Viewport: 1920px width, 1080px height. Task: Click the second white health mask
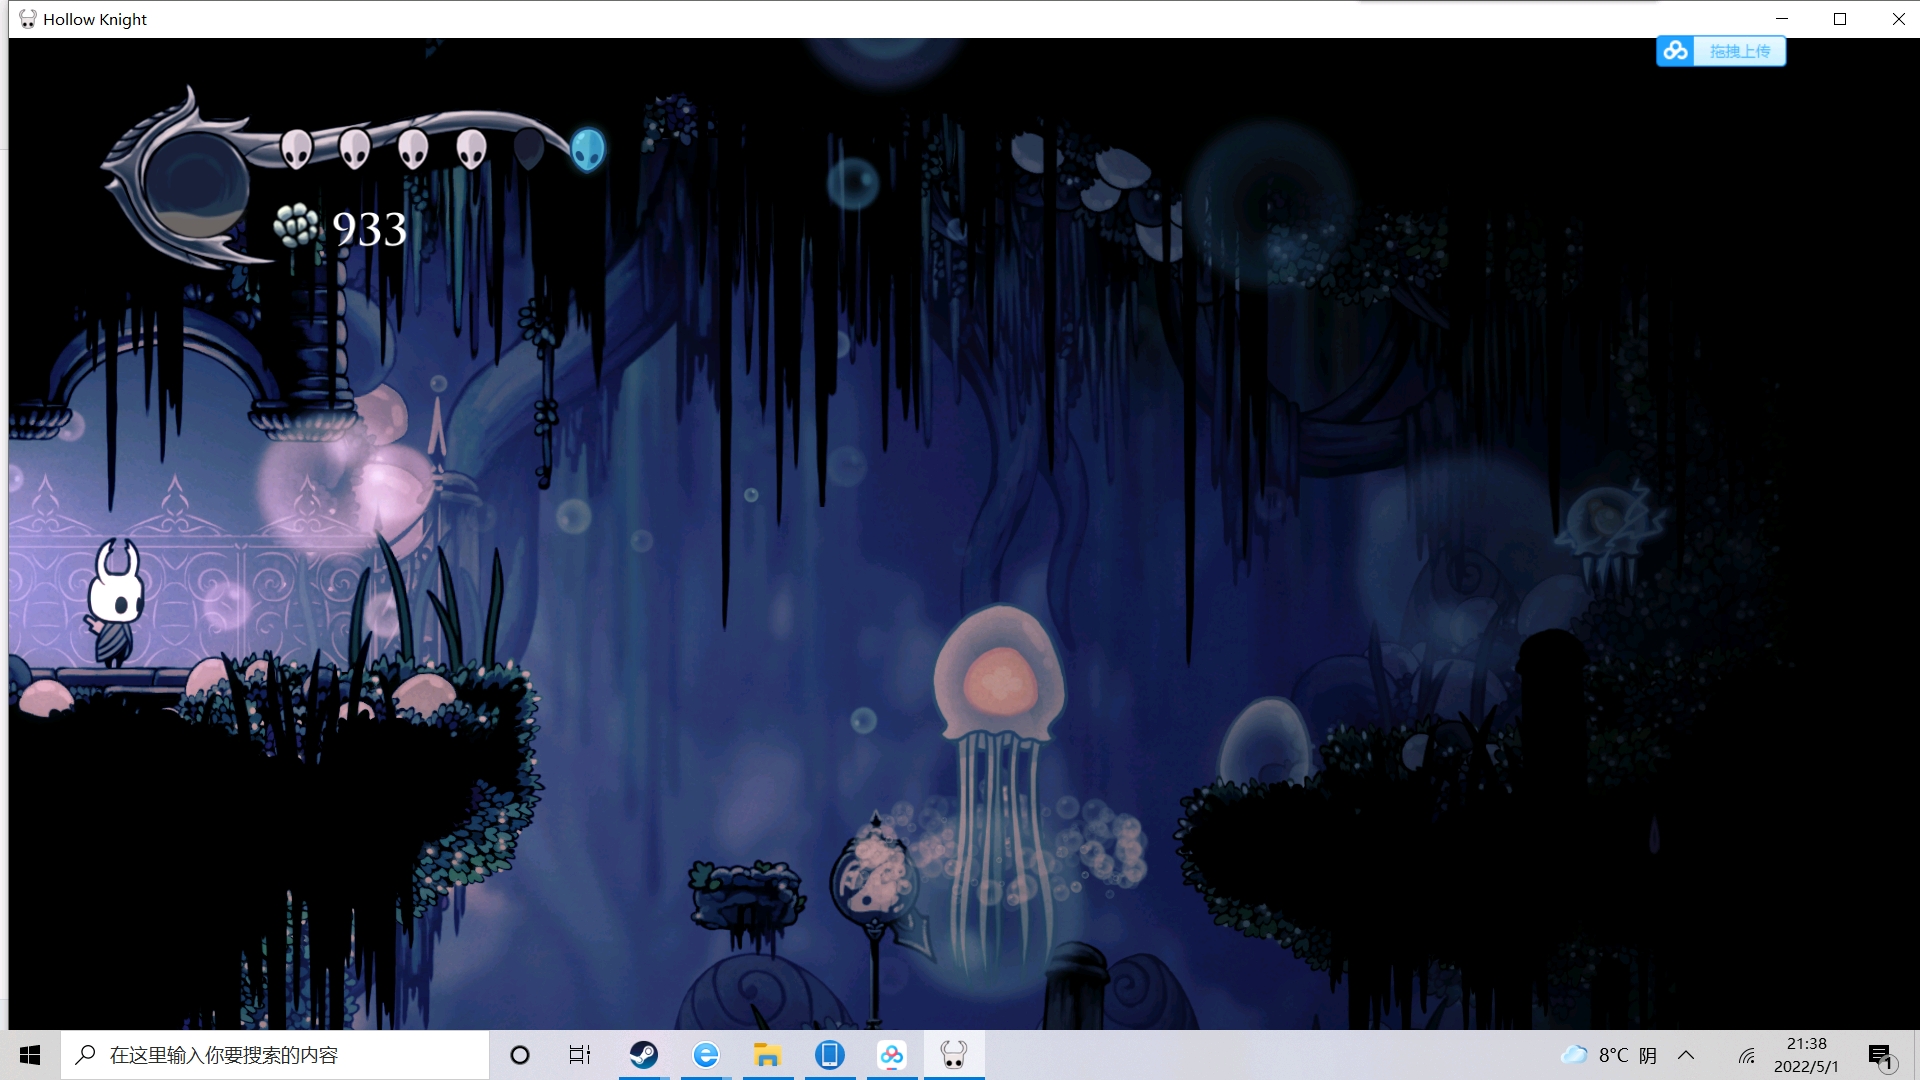click(x=354, y=149)
